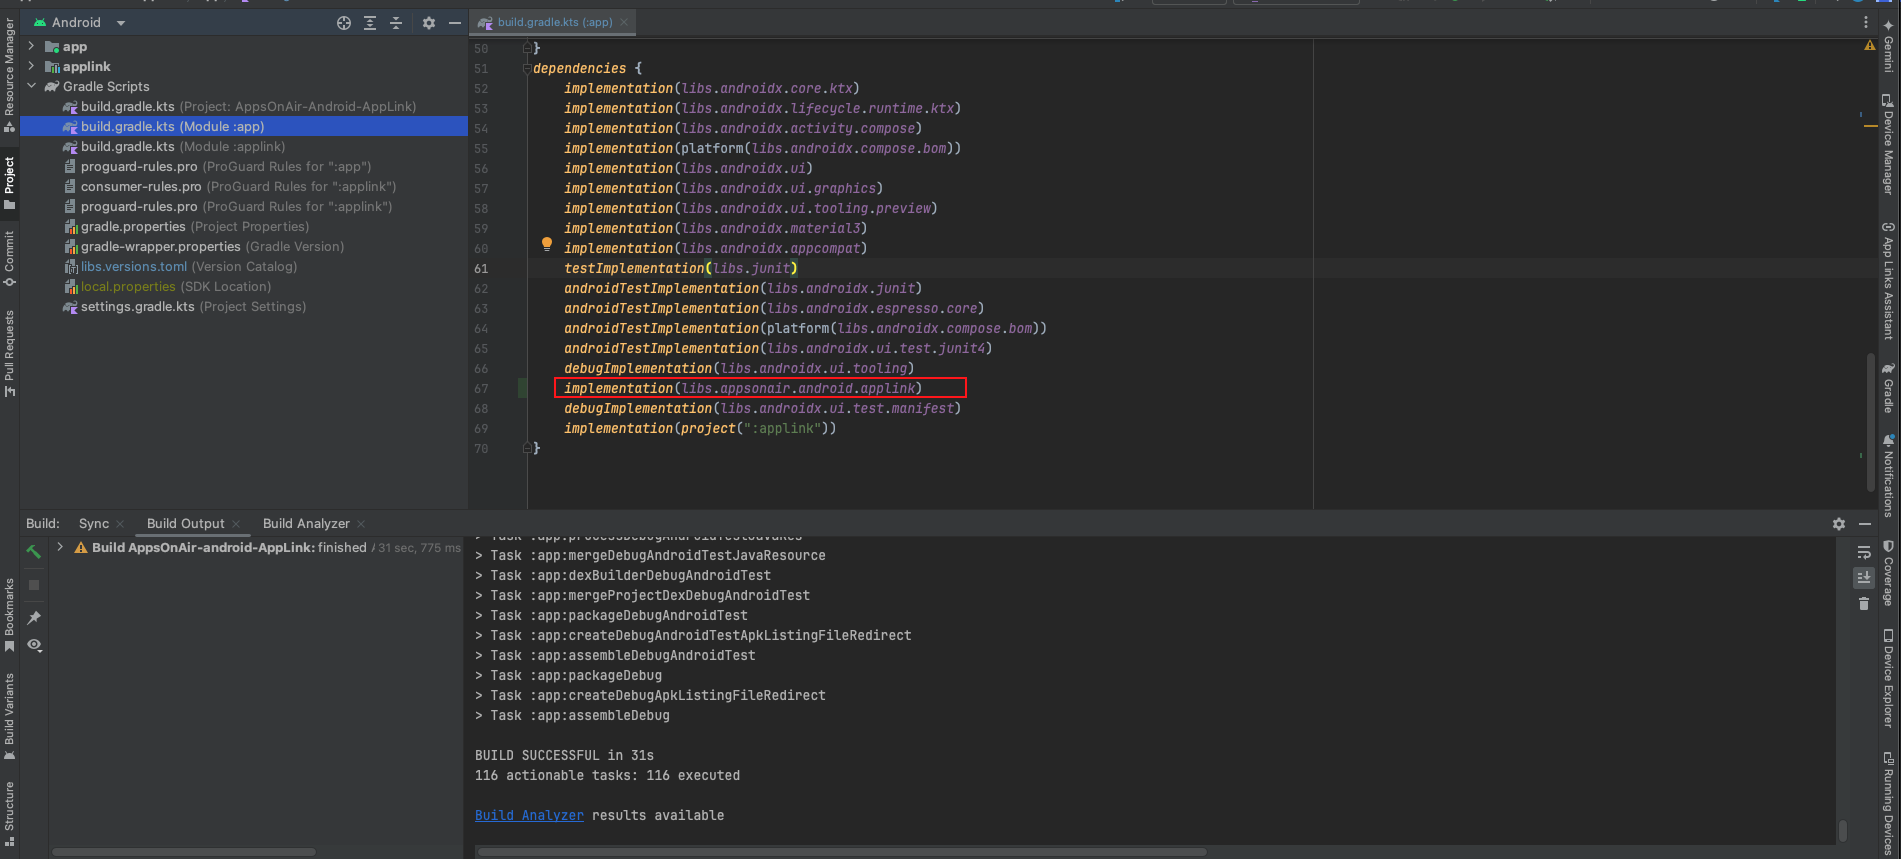The height and width of the screenshot is (859, 1901).
Task: Close the Build Output tab
Action: 236,524
